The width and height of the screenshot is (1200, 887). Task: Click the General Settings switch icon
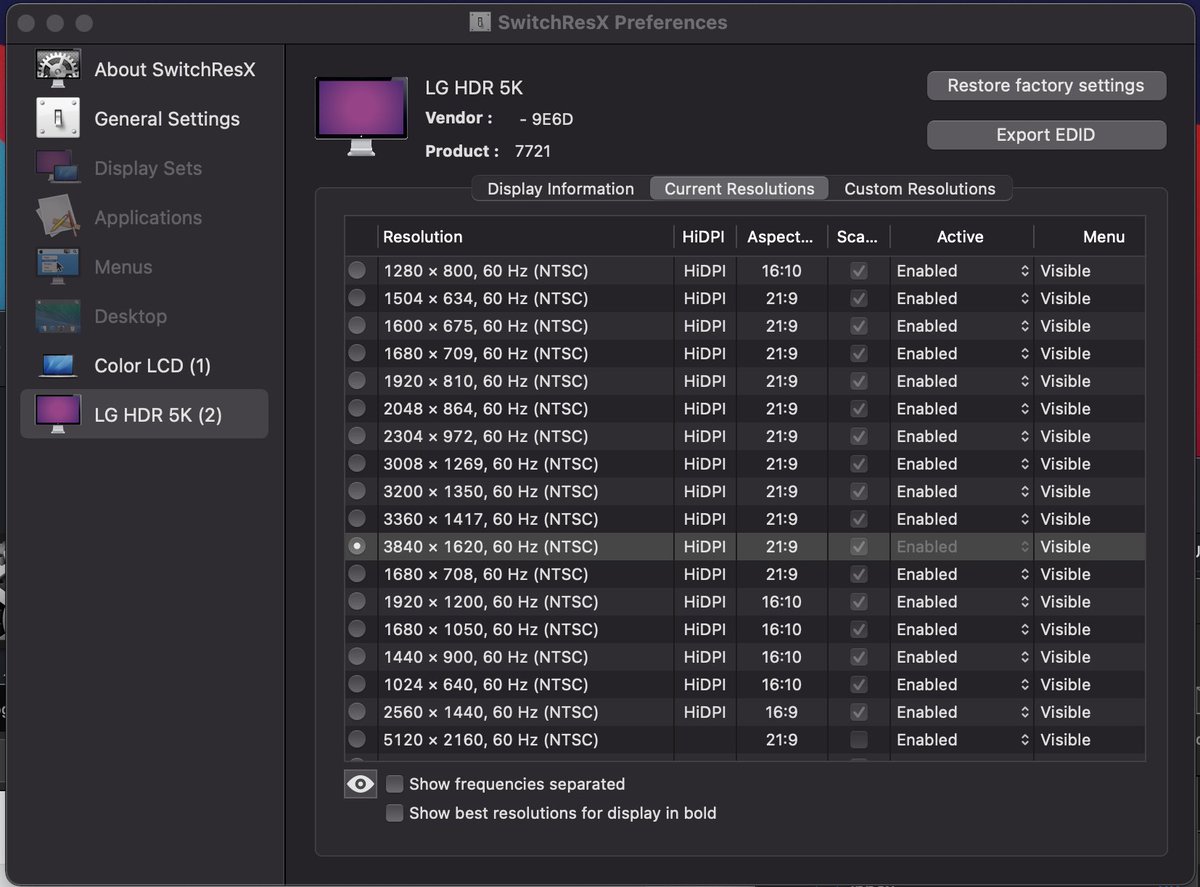pos(57,119)
